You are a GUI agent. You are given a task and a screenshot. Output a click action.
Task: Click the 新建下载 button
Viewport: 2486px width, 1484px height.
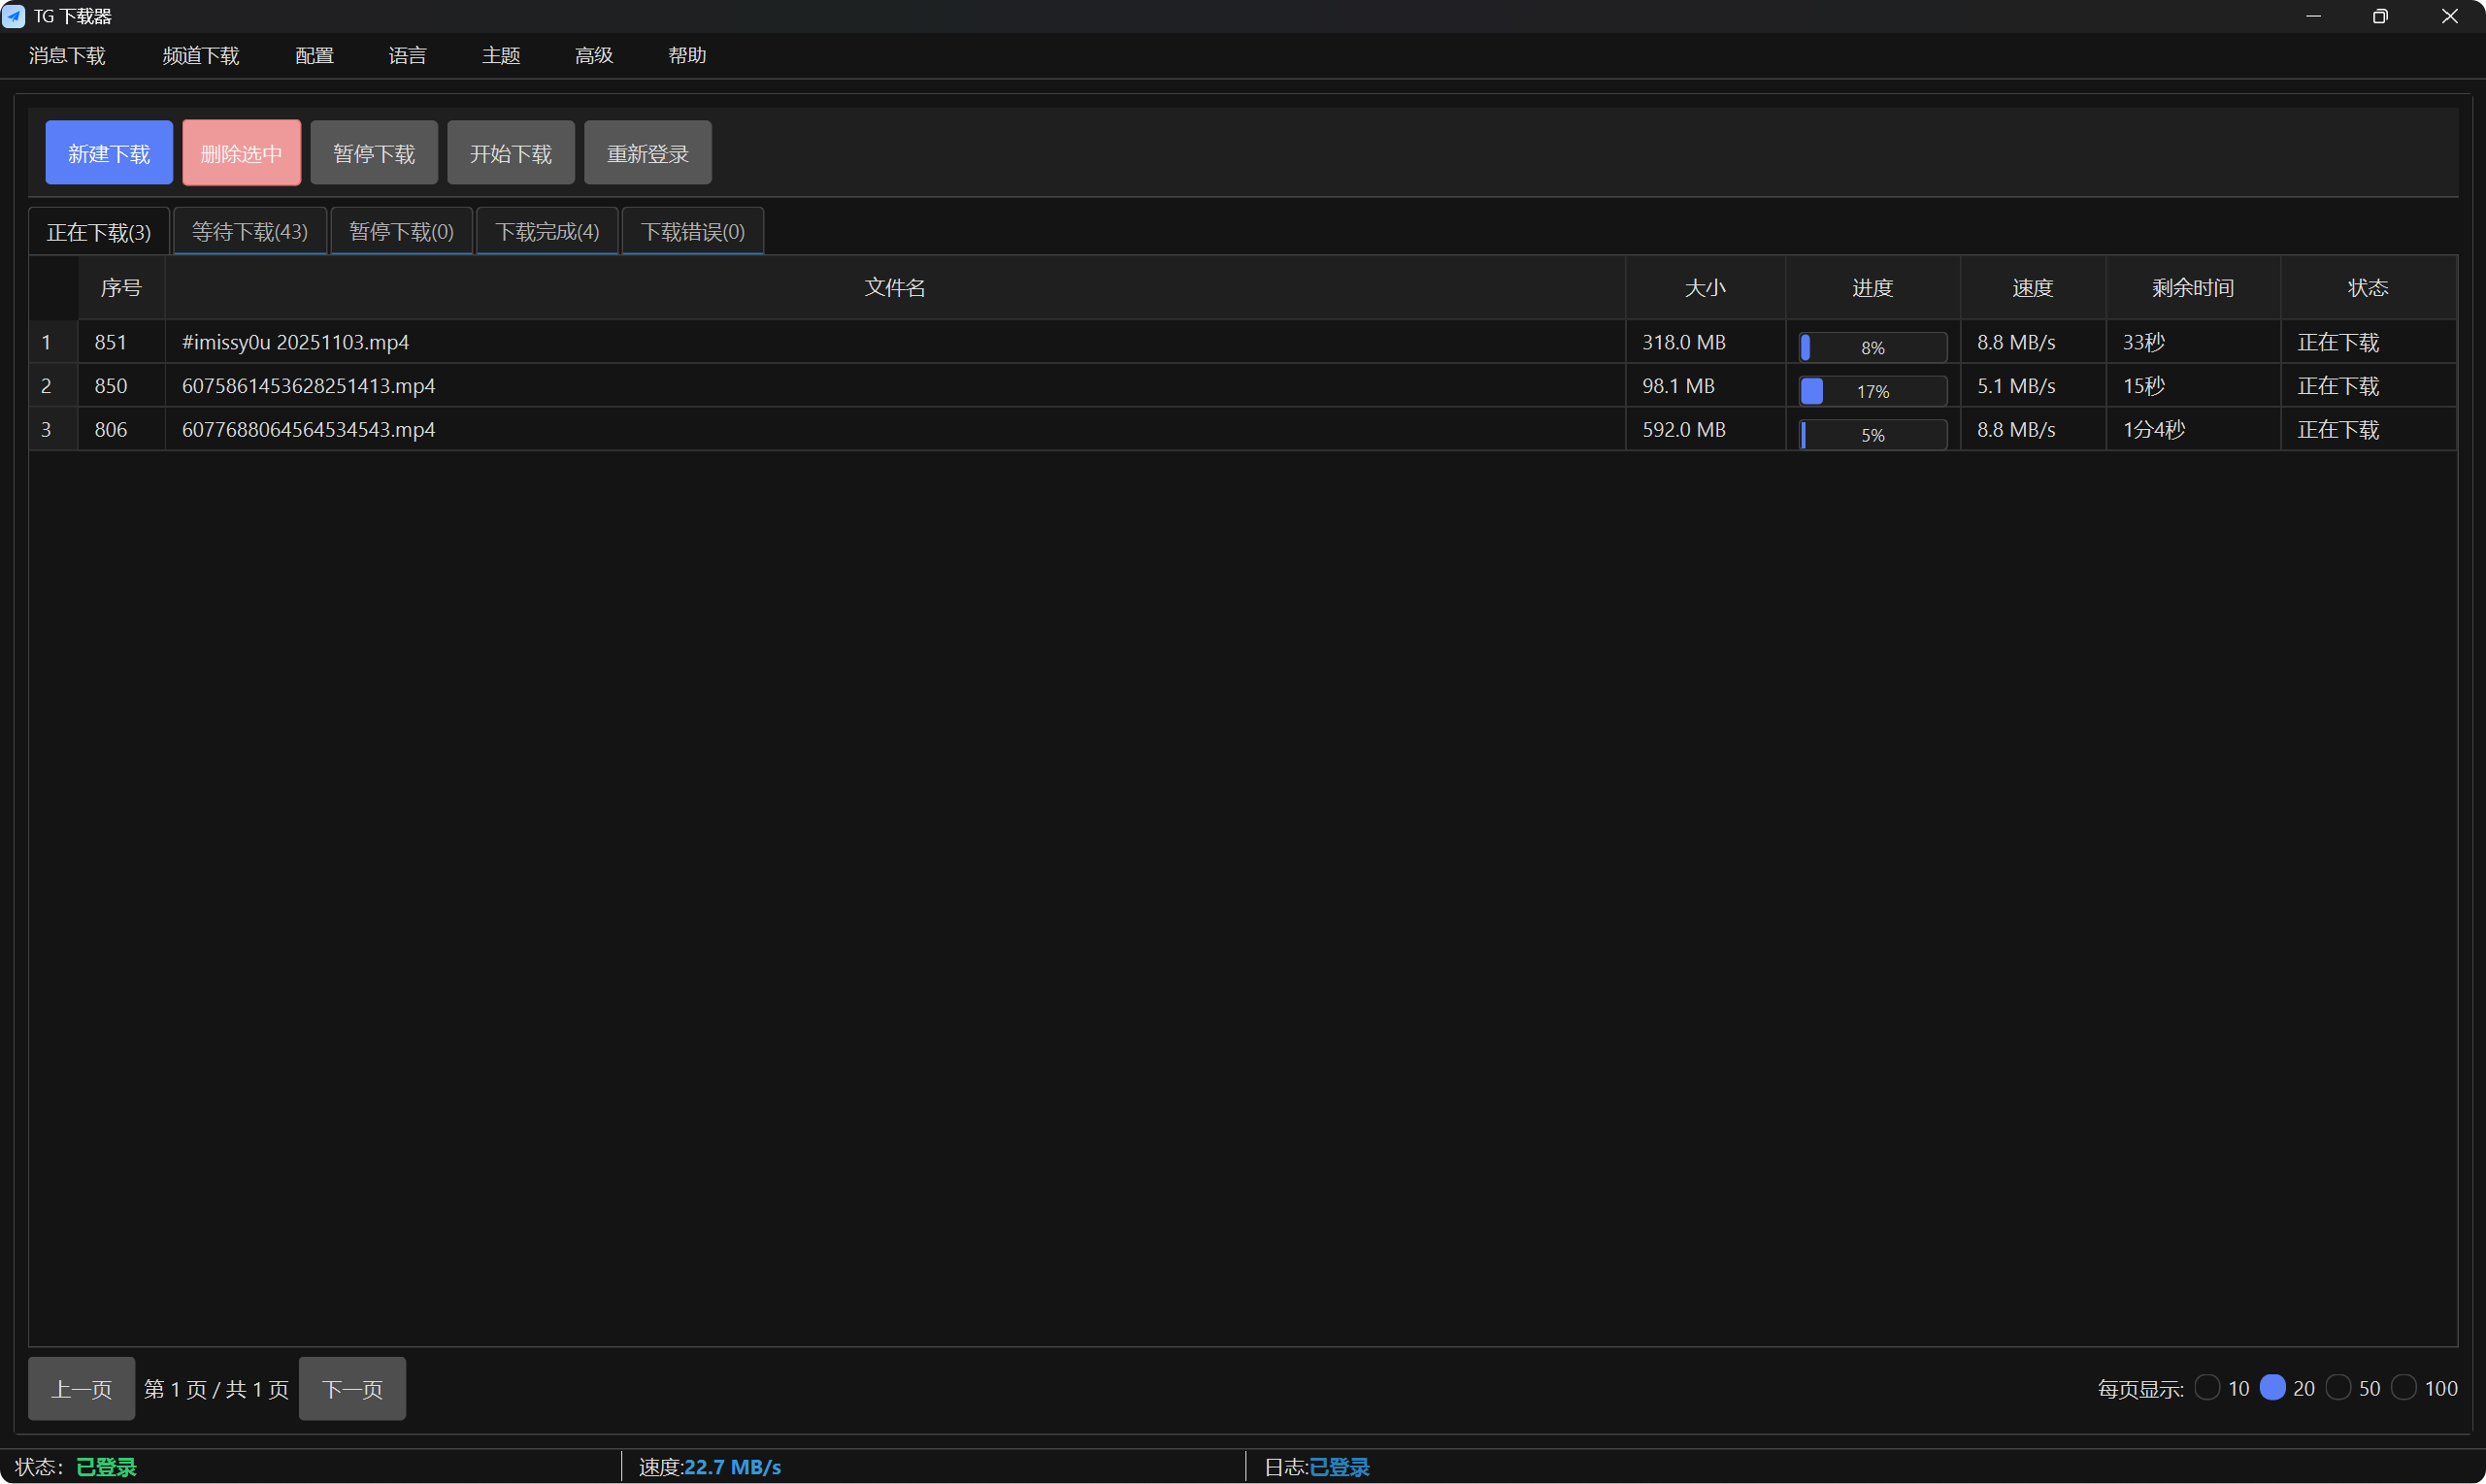109,153
